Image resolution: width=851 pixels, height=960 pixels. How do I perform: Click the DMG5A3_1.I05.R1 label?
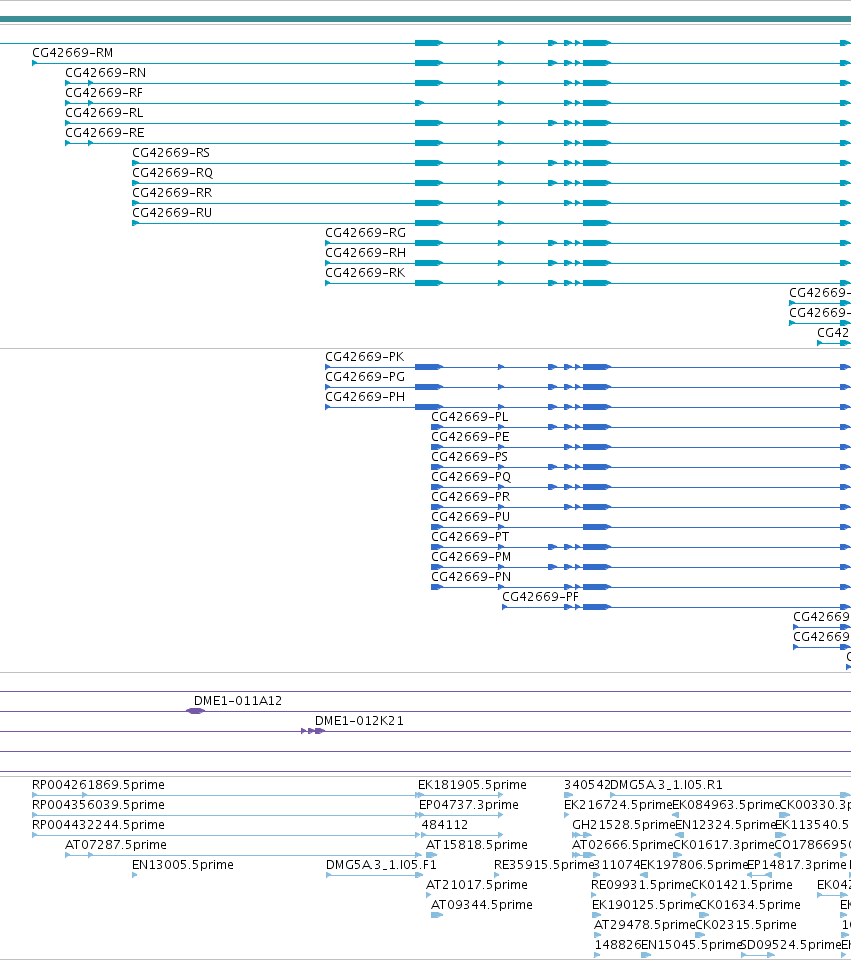pyautogui.click(x=666, y=785)
